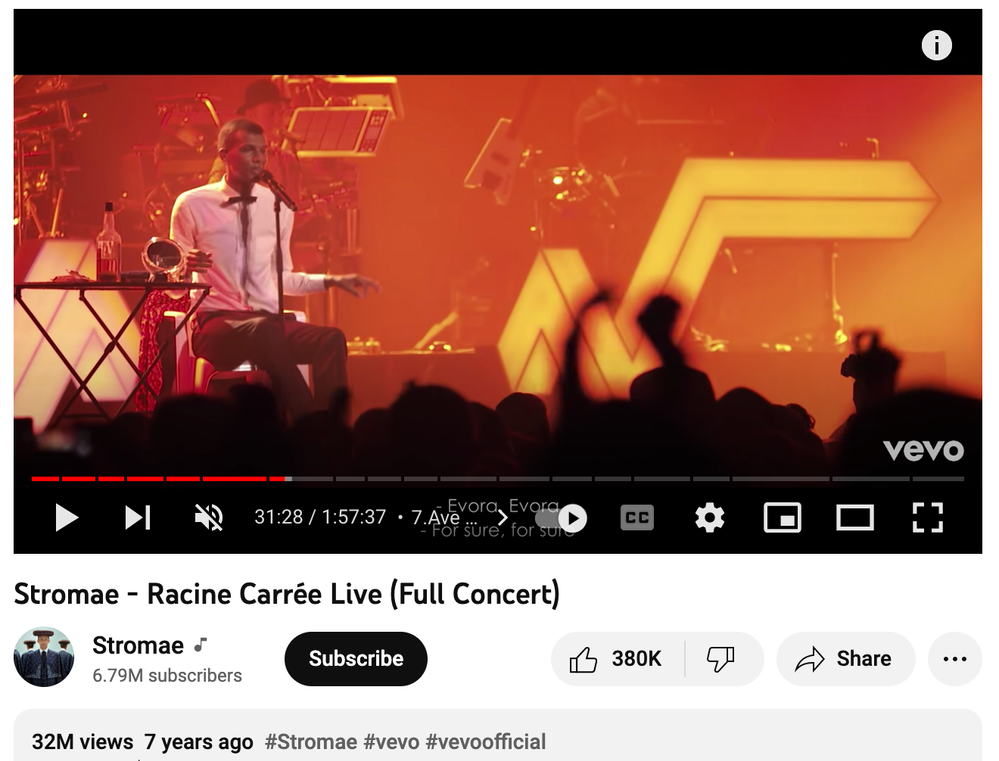Seek in the video progress bar

(498, 478)
